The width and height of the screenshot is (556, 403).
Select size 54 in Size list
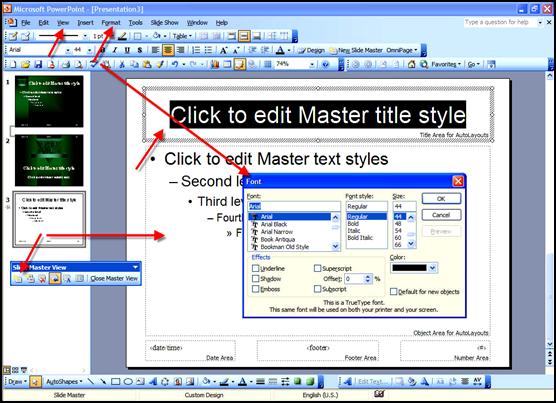pos(398,230)
